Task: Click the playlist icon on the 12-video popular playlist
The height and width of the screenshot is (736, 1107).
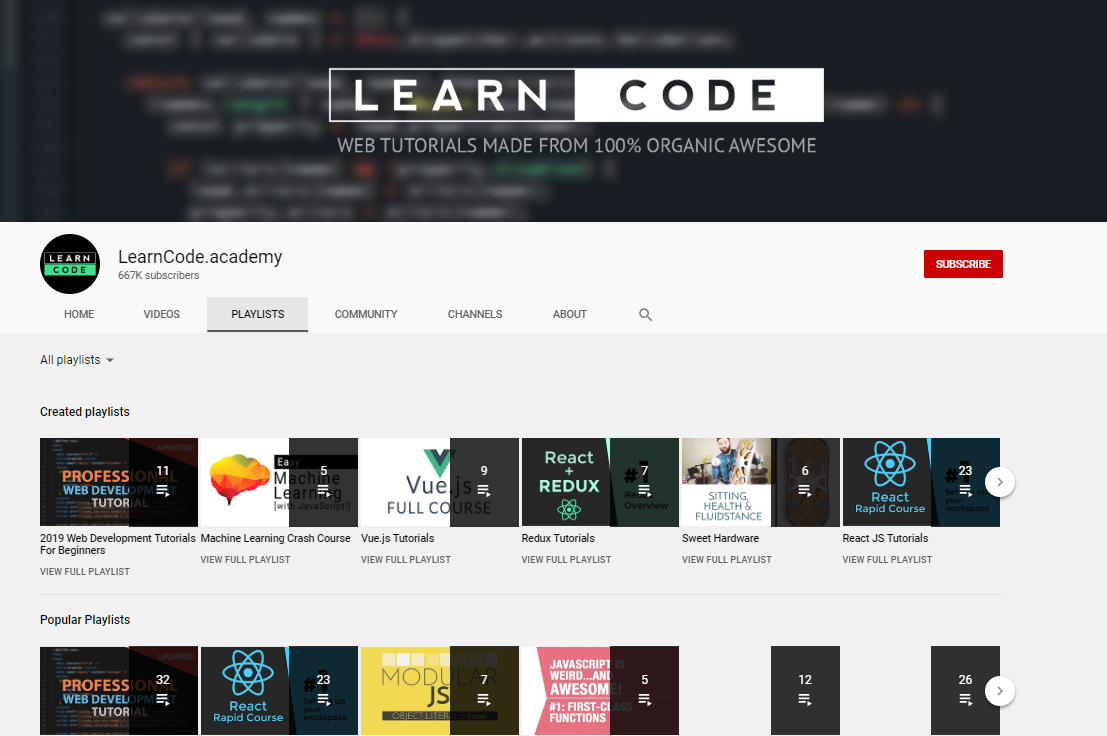Action: pos(805,699)
